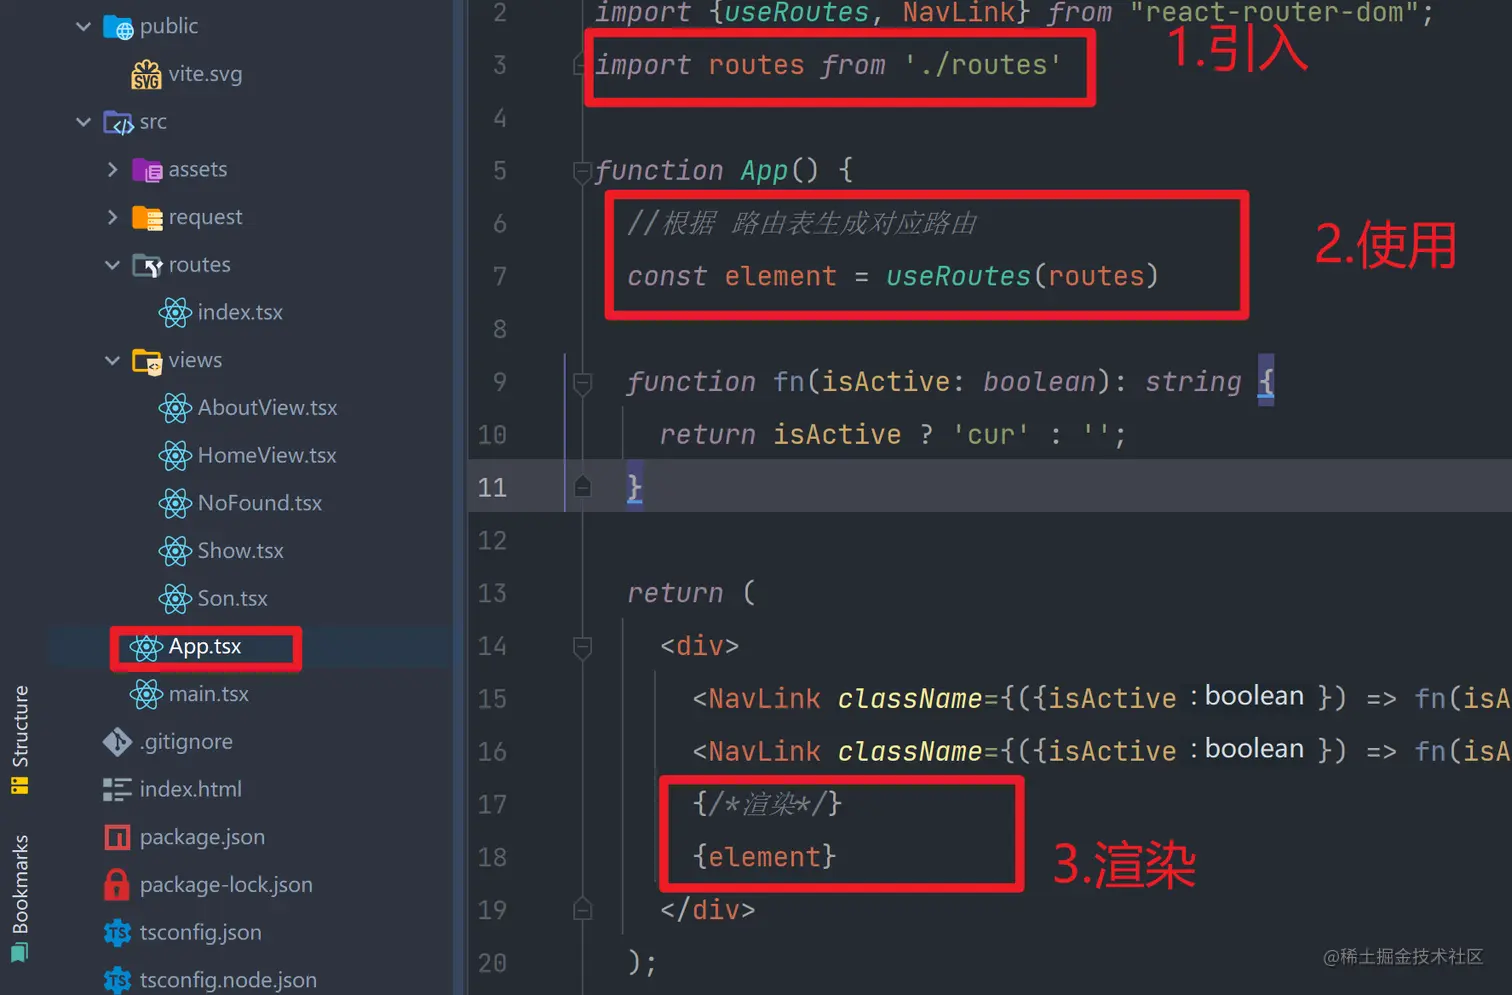Click the public folder icon
The width and height of the screenshot is (1512, 995).
[x=118, y=27]
